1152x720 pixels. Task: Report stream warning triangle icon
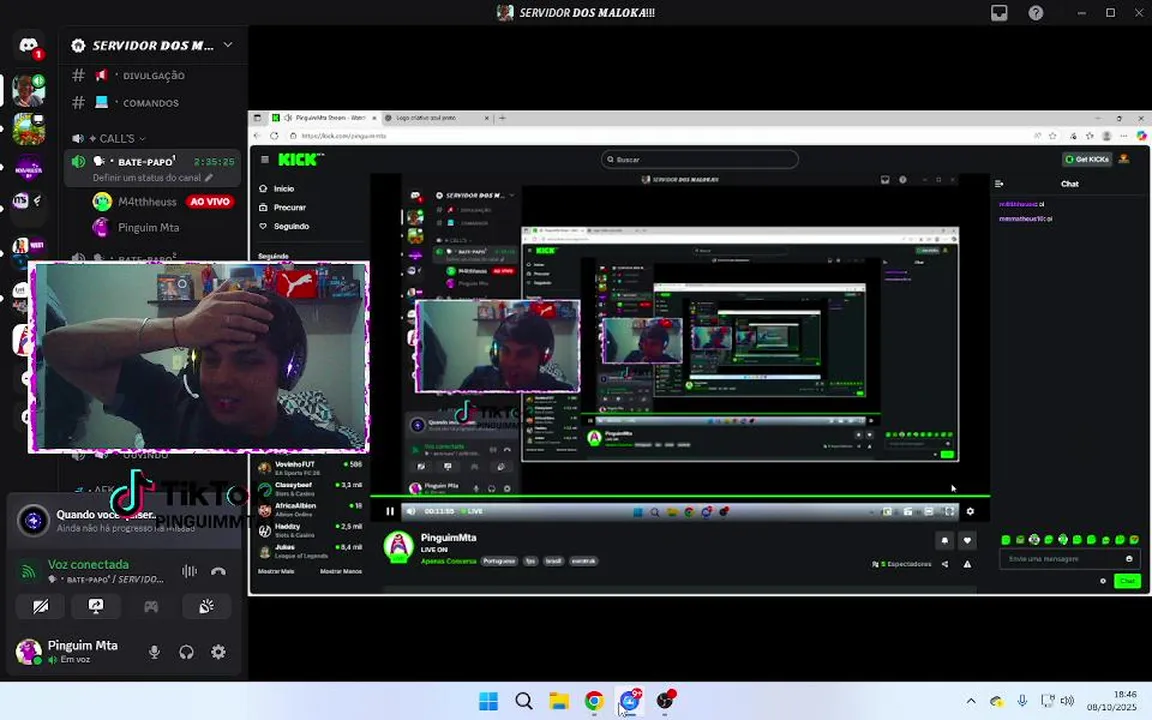point(968,564)
